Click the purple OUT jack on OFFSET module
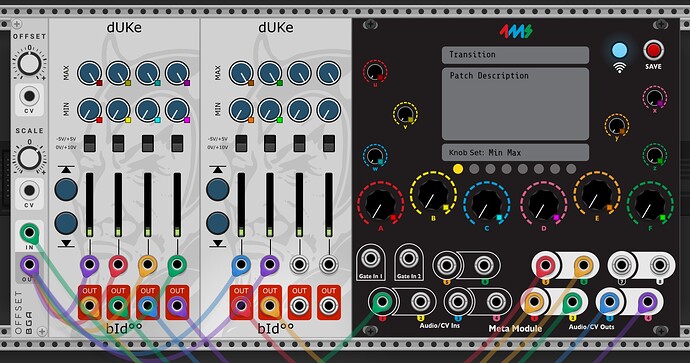This screenshot has width=690, height=363. pos(29,265)
